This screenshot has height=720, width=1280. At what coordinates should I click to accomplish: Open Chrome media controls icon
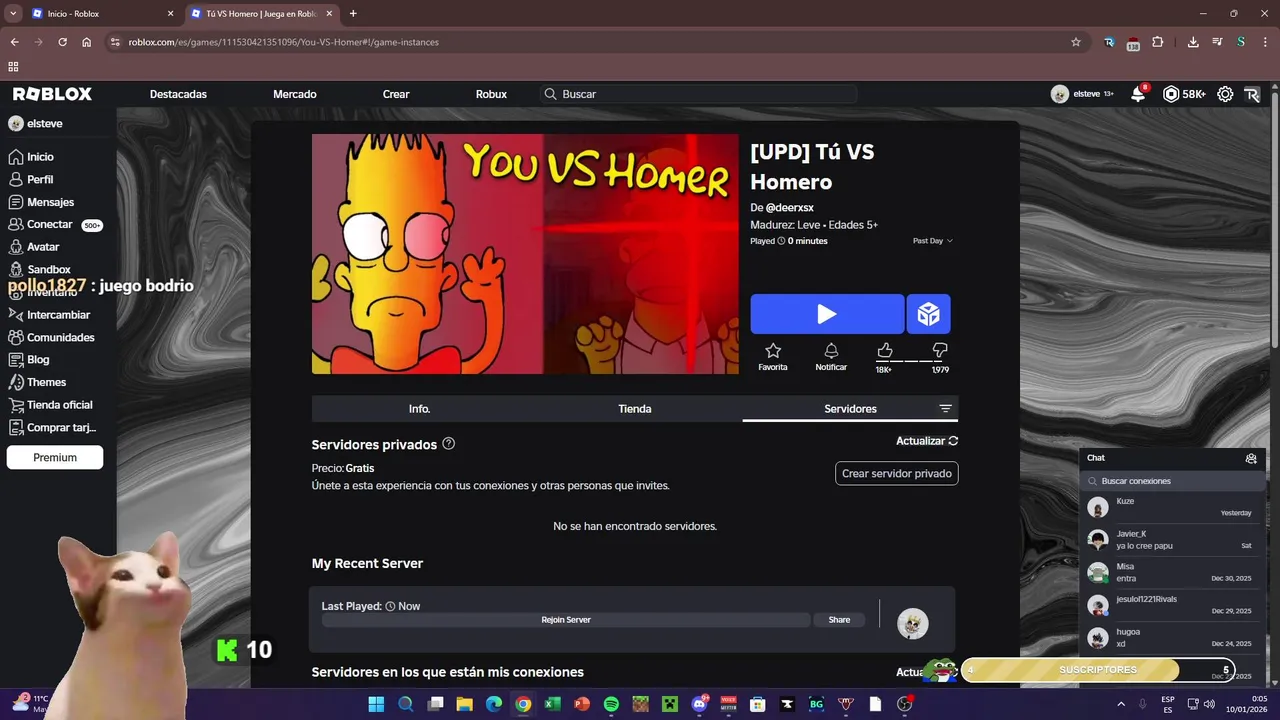(x=1217, y=42)
